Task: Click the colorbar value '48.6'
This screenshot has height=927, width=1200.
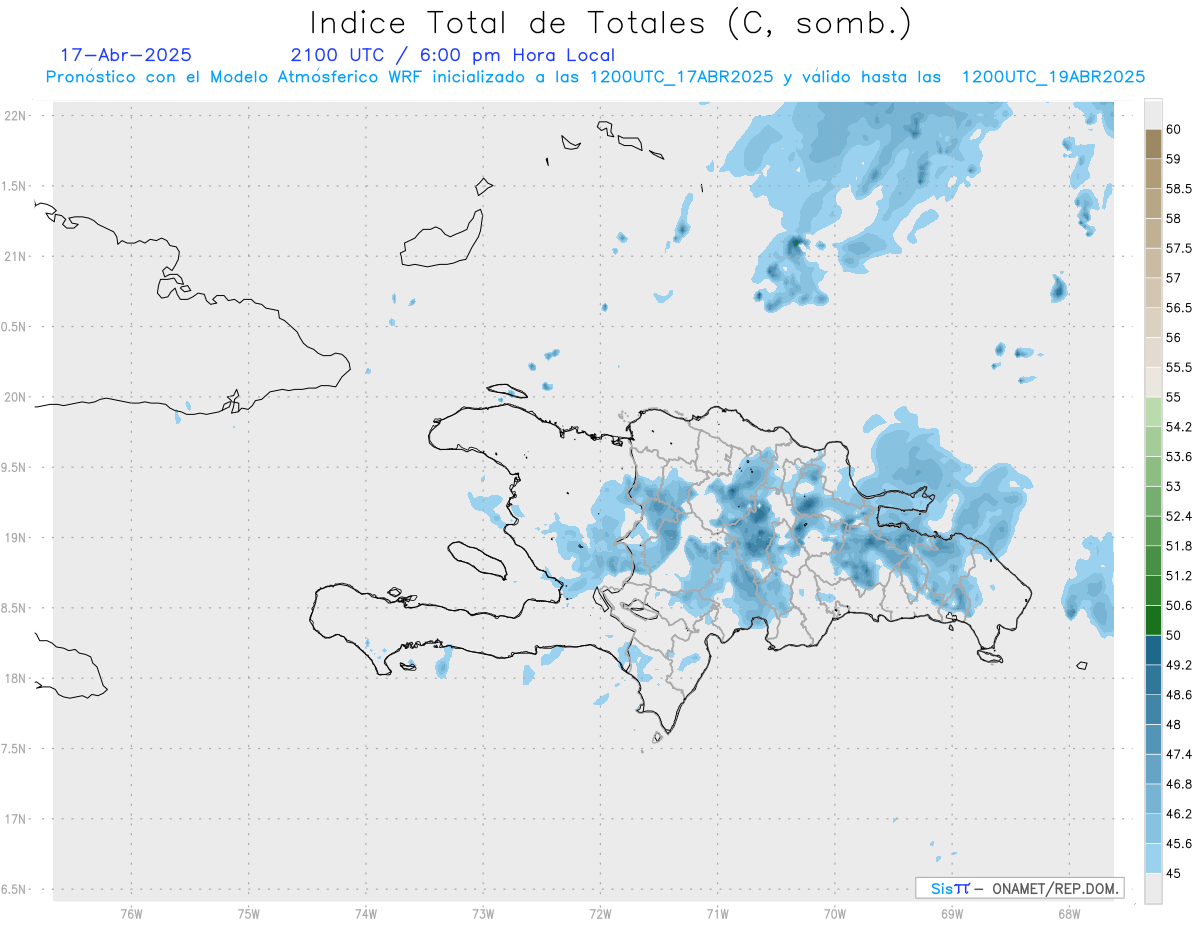Action: (1179, 694)
